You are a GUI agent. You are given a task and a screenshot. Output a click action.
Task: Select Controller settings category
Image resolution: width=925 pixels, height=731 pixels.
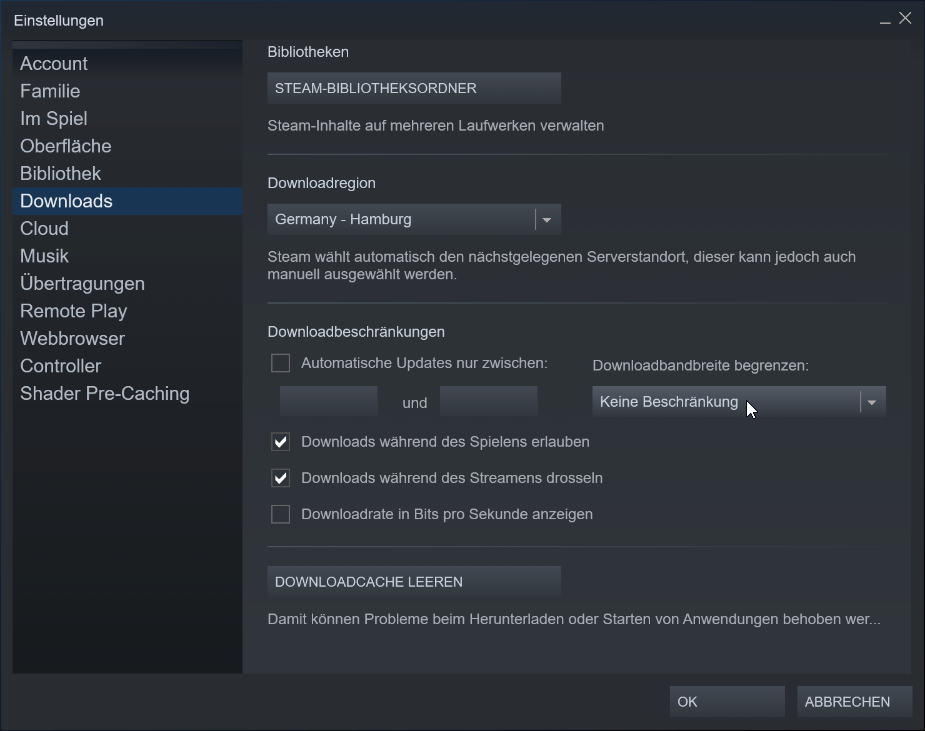127,366
